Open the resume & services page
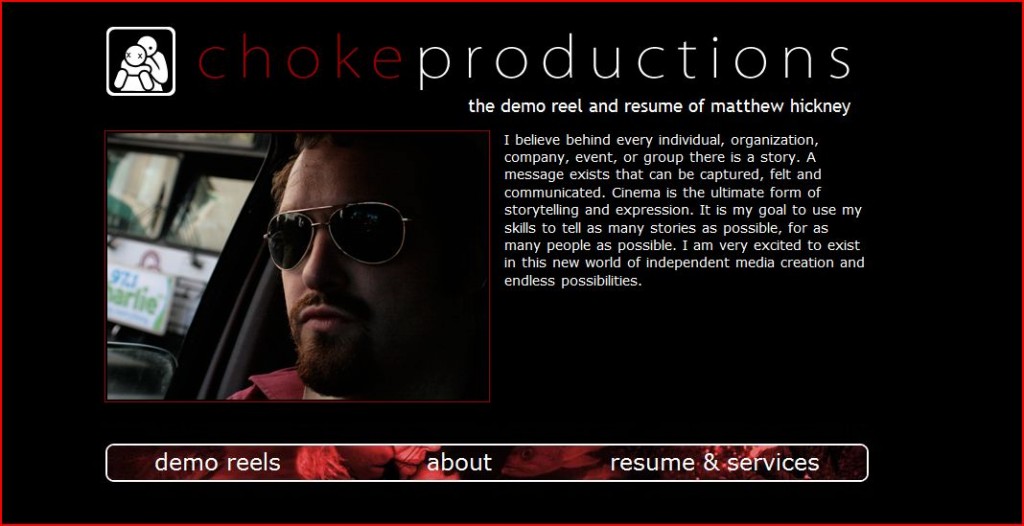1024x526 pixels. click(x=714, y=463)
